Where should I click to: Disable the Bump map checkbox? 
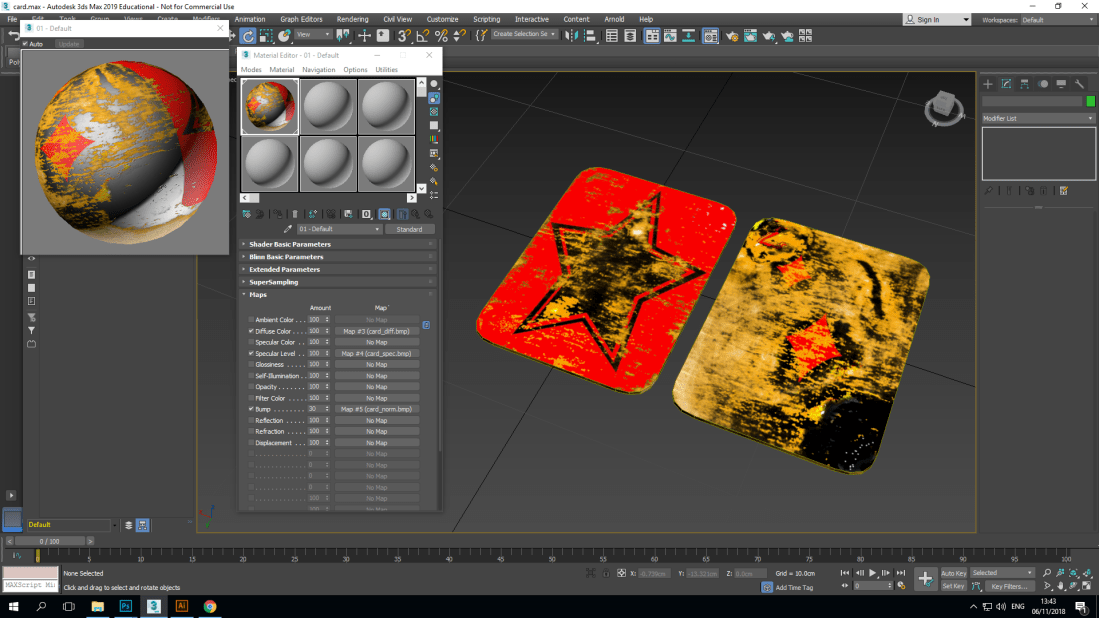click(251, 409)
